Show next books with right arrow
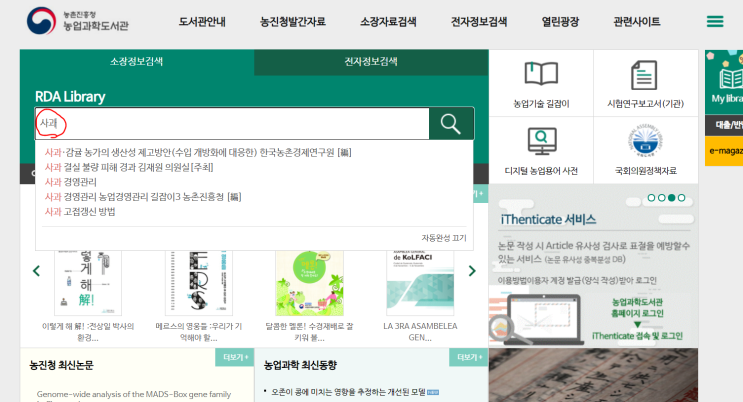 pyautogui.click(x=472, y=271)
